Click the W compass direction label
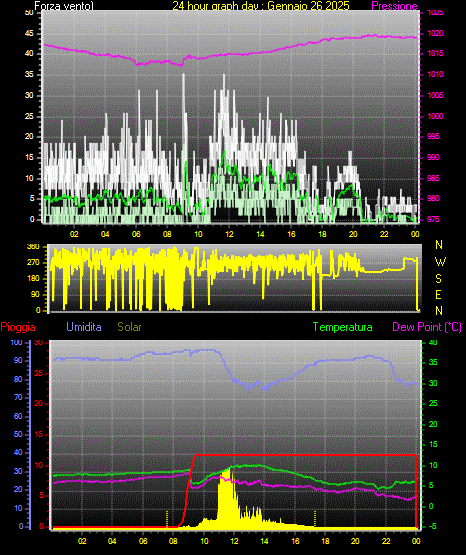Viewport: 466px width, 555px height. pyautogui.click(x=440, y=262)
